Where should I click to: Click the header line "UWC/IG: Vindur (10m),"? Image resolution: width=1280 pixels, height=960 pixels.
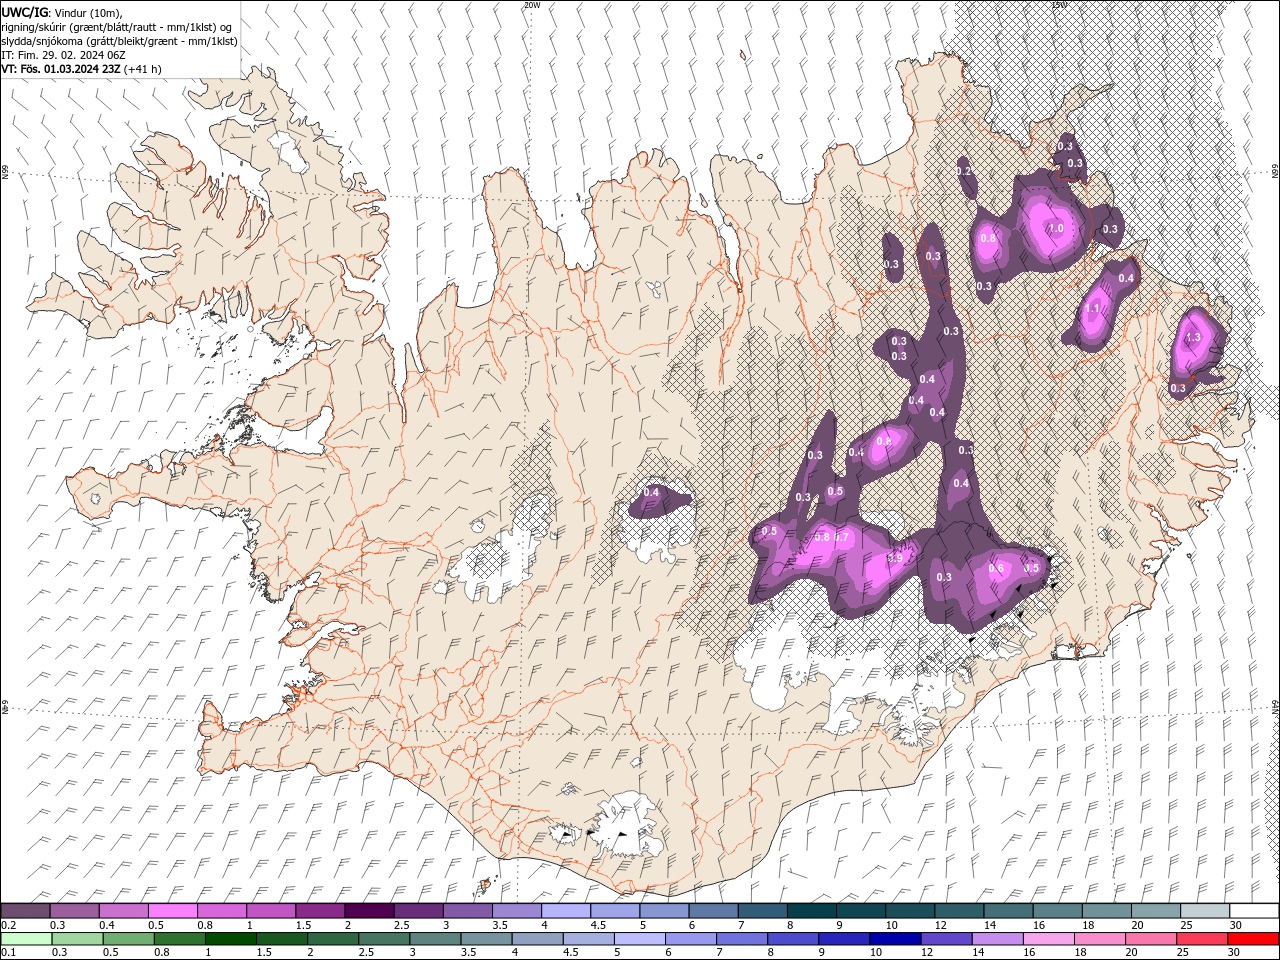tap(62, 12)
